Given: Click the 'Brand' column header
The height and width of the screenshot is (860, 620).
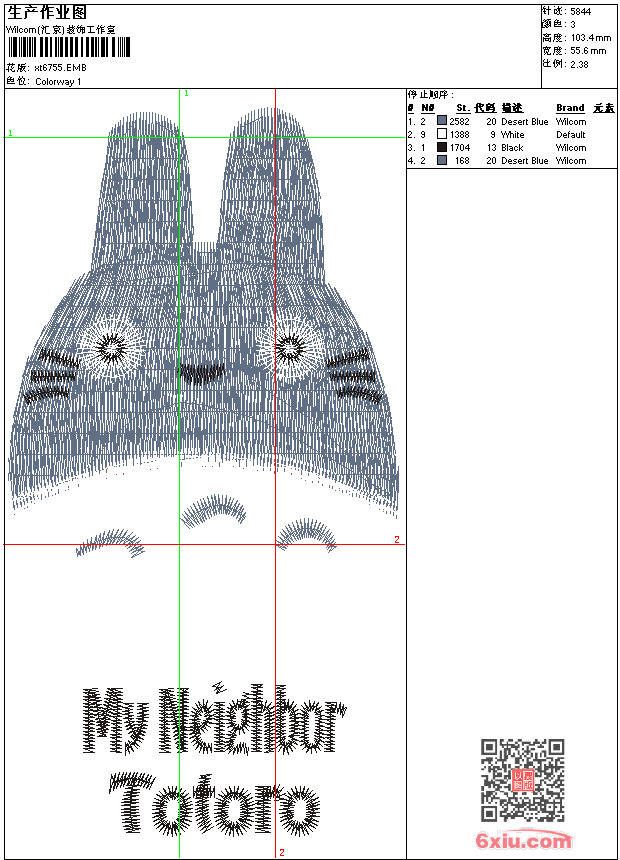Looking at the screenshot, I should pos(570,108).
